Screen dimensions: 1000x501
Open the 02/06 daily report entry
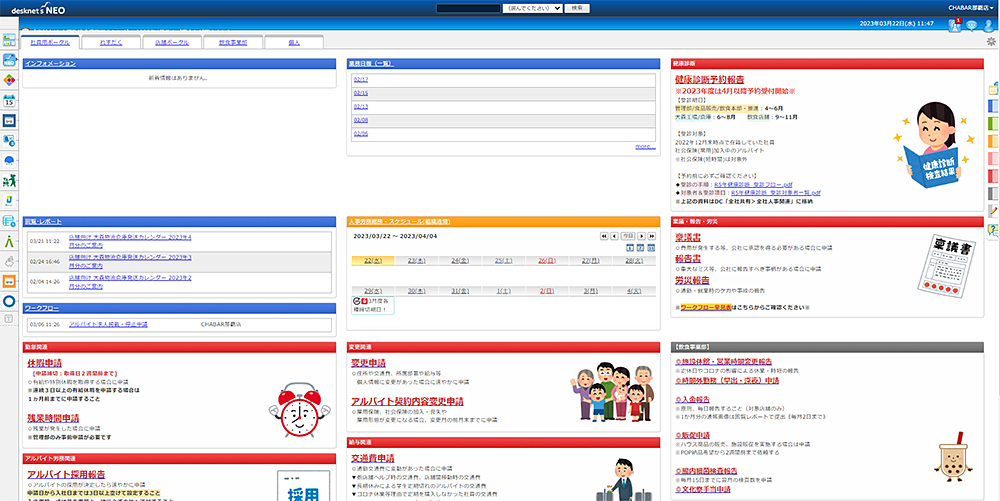point(361,134)
